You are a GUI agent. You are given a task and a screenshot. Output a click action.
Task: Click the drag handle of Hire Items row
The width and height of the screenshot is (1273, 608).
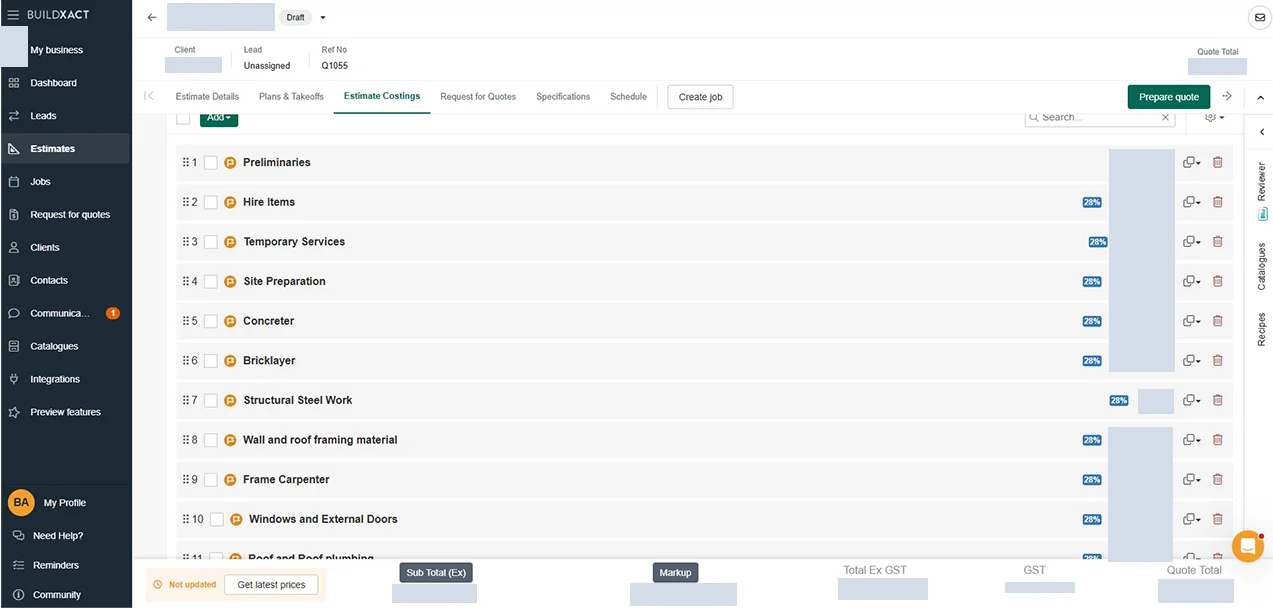(x=186, y=202)
